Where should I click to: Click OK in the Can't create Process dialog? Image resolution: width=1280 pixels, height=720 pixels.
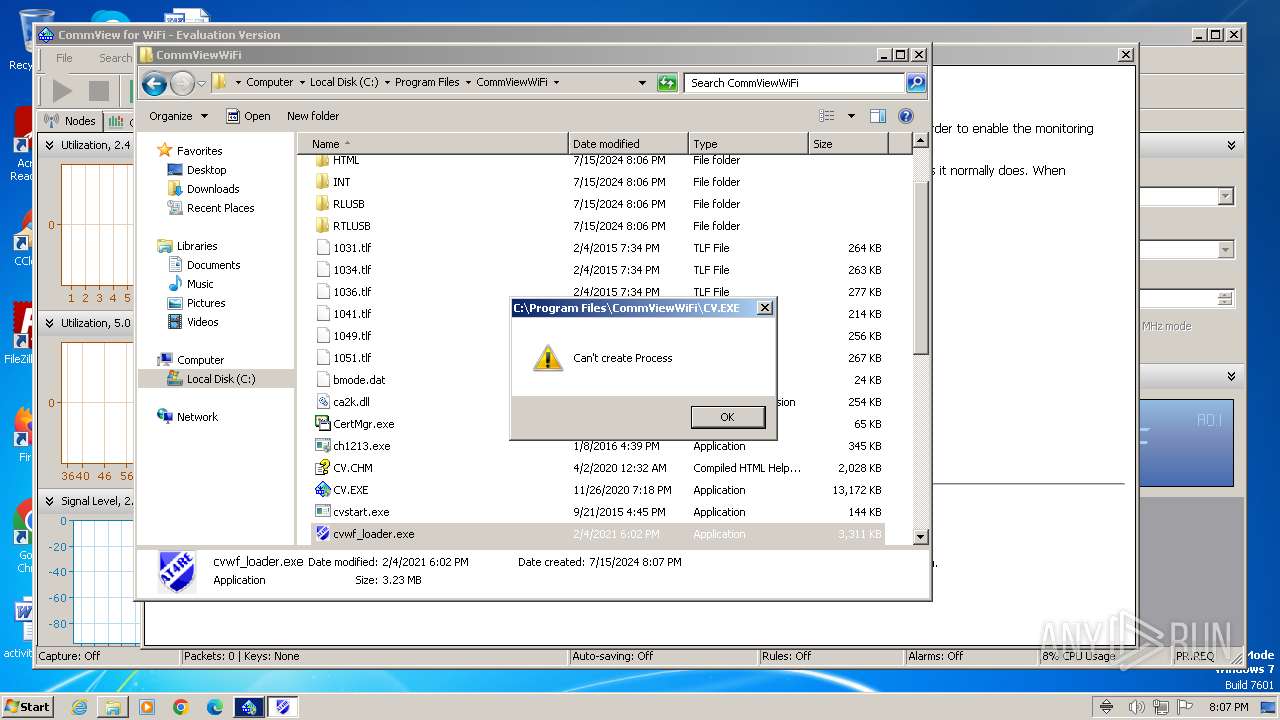[x=727, y=417]
